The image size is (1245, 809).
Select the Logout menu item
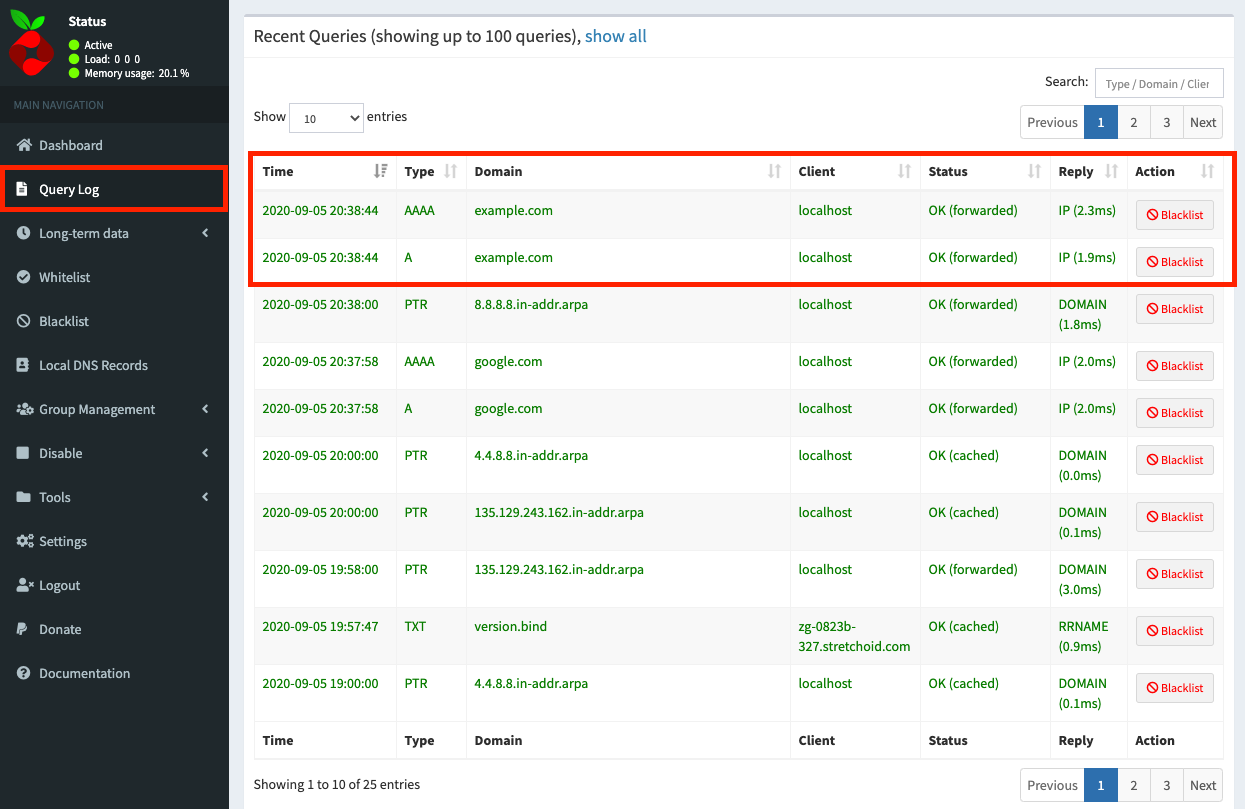click(x=59, y=585)
